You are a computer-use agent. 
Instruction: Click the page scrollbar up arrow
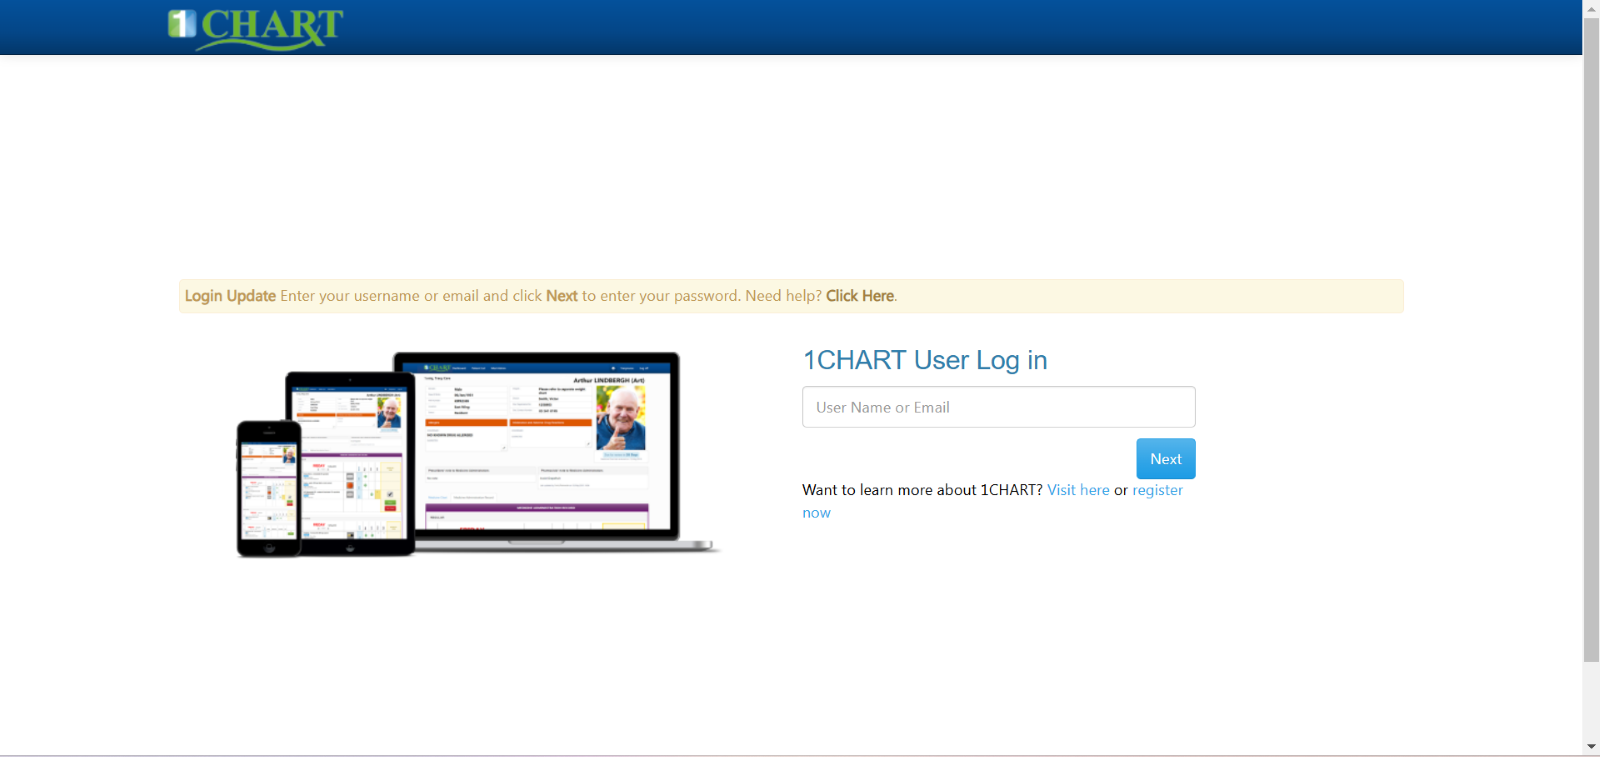point(1591,8)
